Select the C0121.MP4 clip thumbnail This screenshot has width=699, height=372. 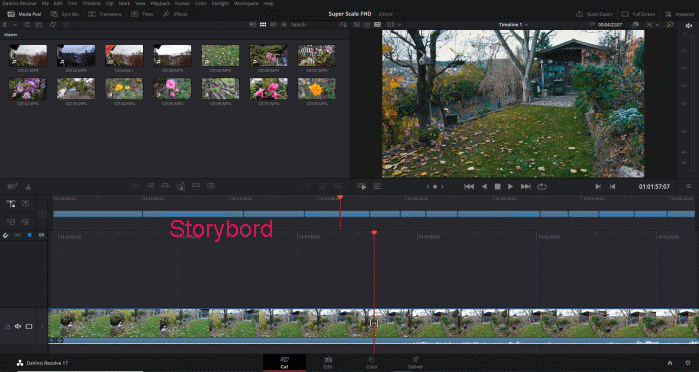pos(28,56)
